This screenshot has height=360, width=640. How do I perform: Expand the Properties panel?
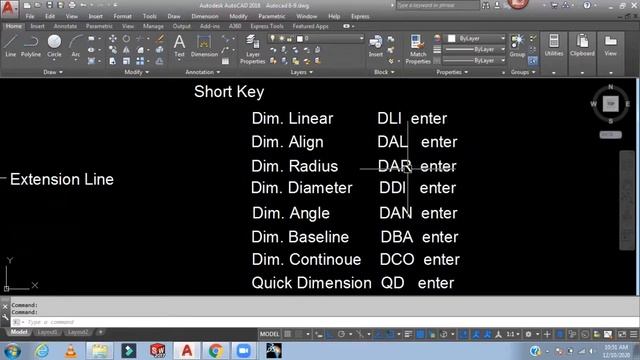[452, 72]
